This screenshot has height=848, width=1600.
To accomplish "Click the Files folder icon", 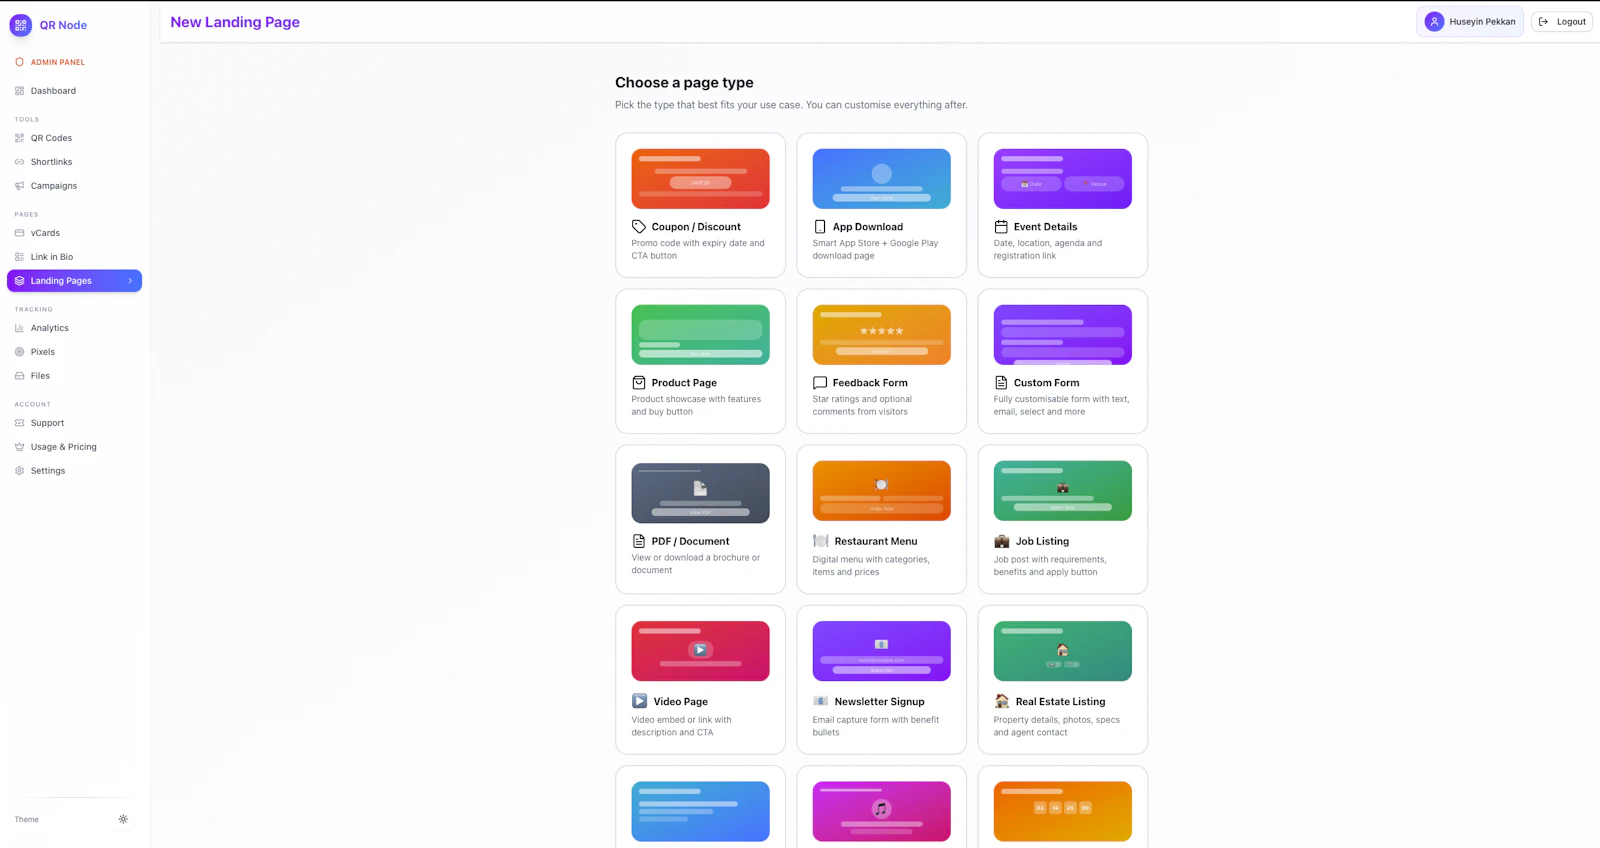I will [x=19, y=376].
